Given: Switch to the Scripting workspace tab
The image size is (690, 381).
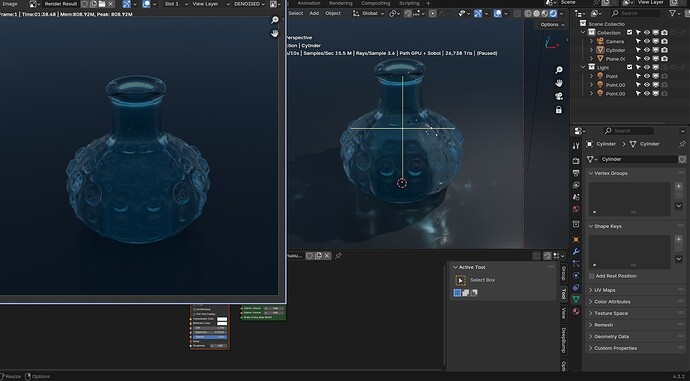Looking at the screenshot, I should coord(409,3).
